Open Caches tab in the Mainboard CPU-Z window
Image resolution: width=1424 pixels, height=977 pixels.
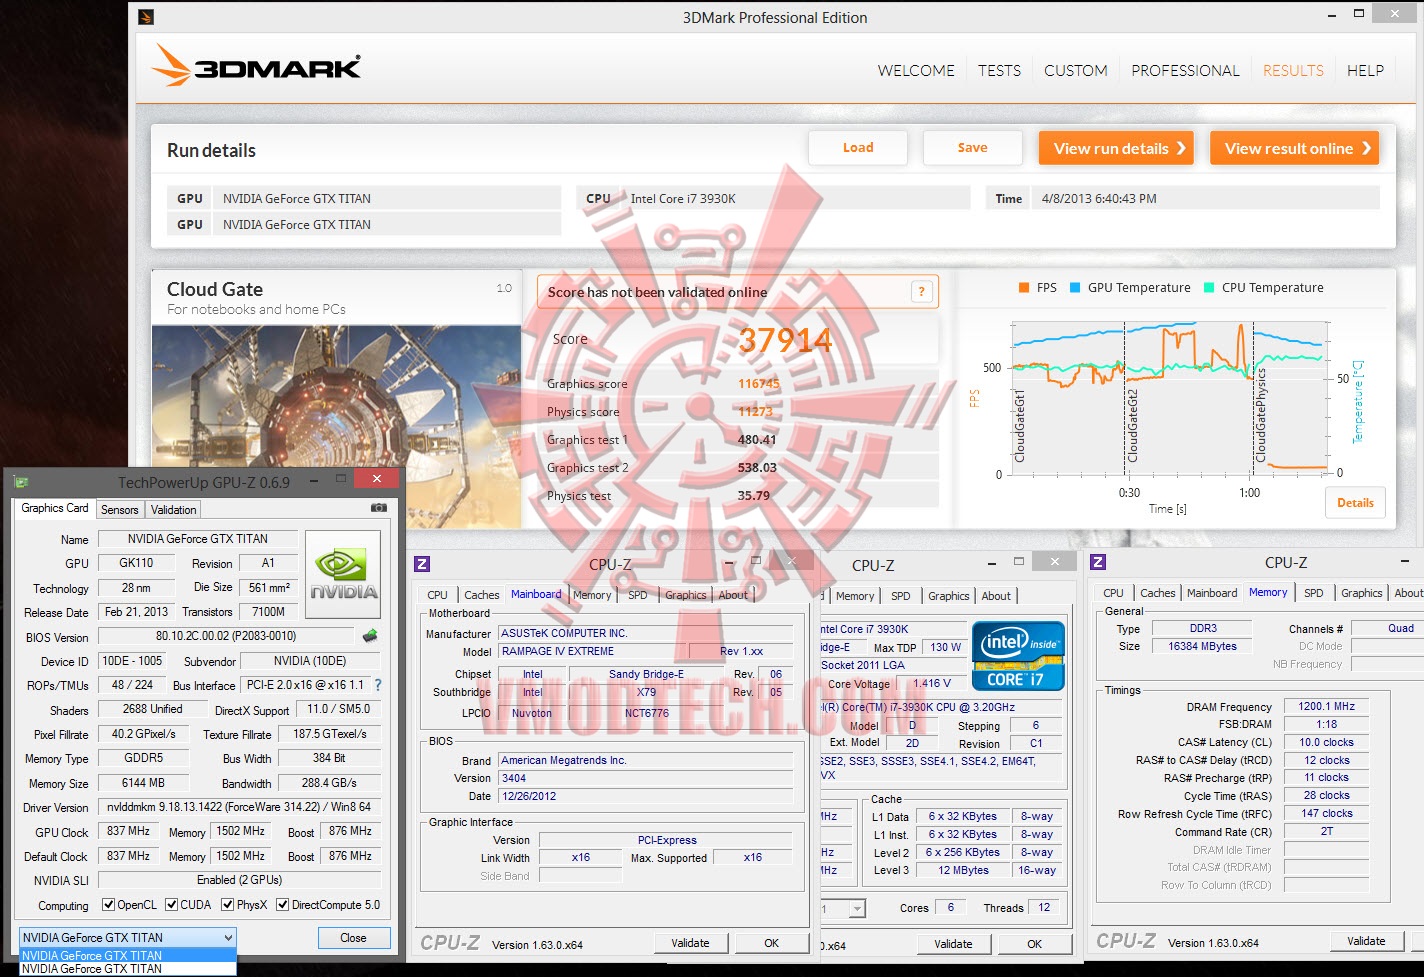(481, 595)
